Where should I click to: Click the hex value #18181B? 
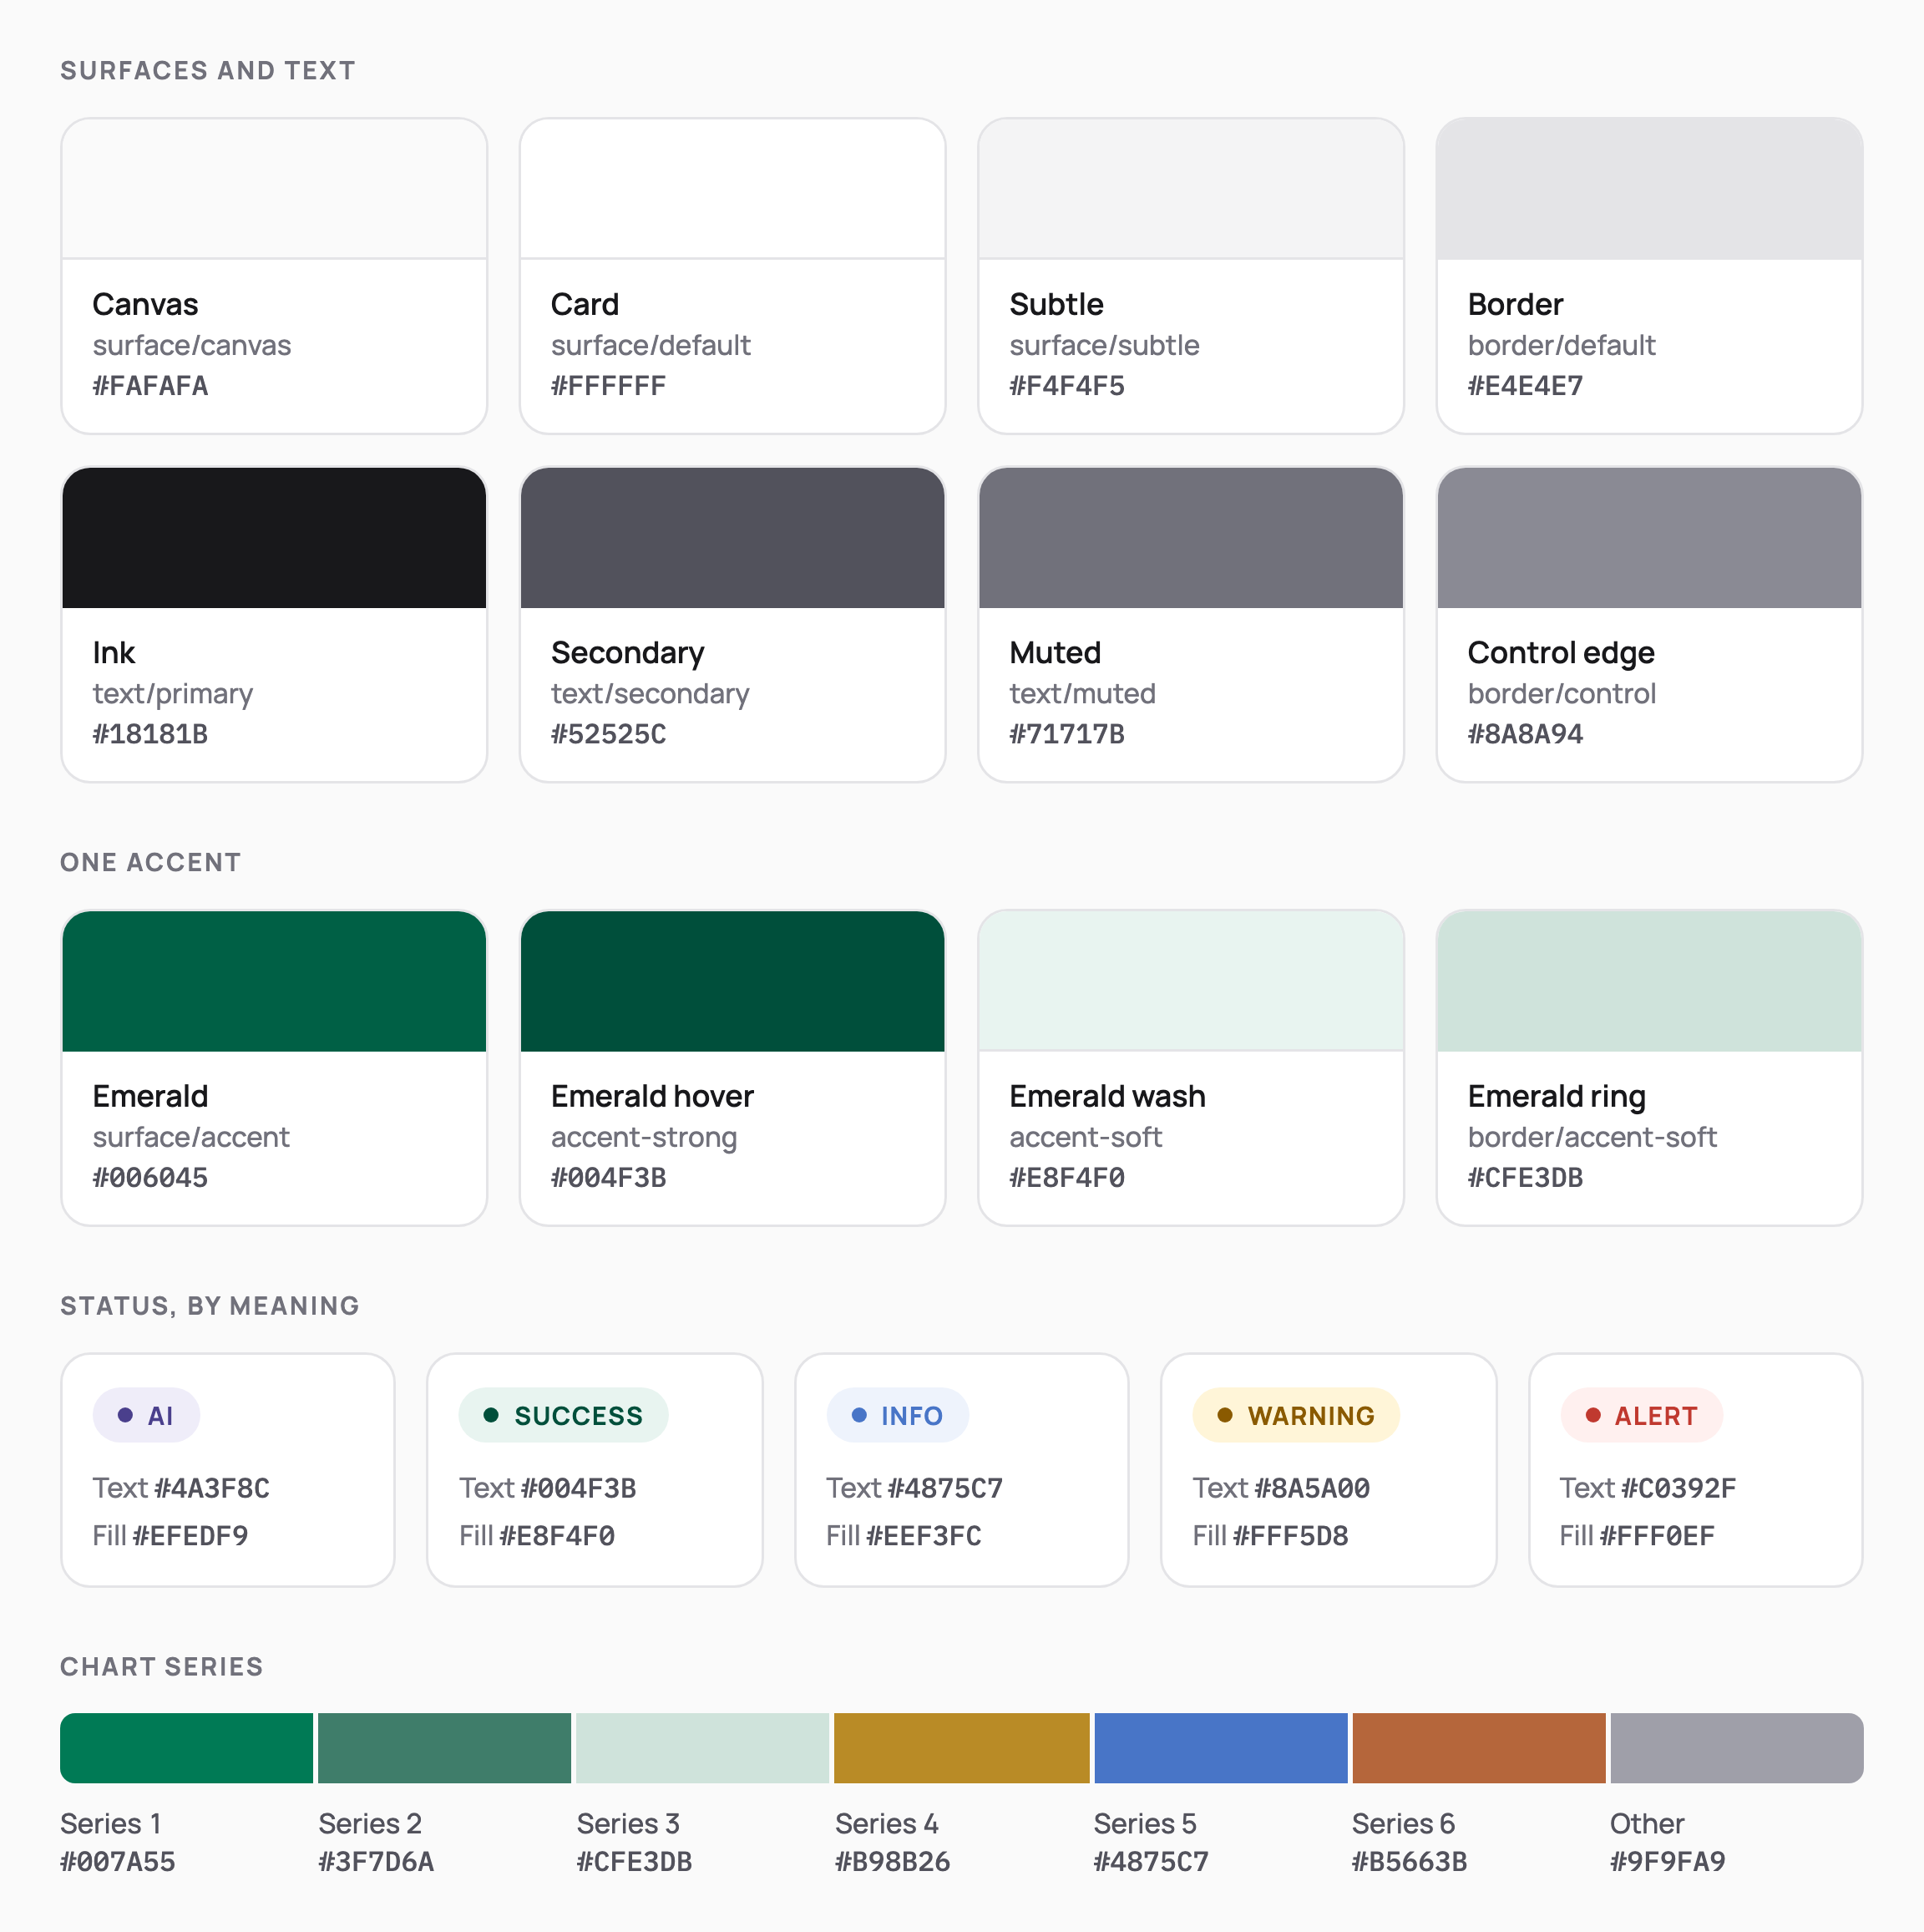tap(150, 734)
